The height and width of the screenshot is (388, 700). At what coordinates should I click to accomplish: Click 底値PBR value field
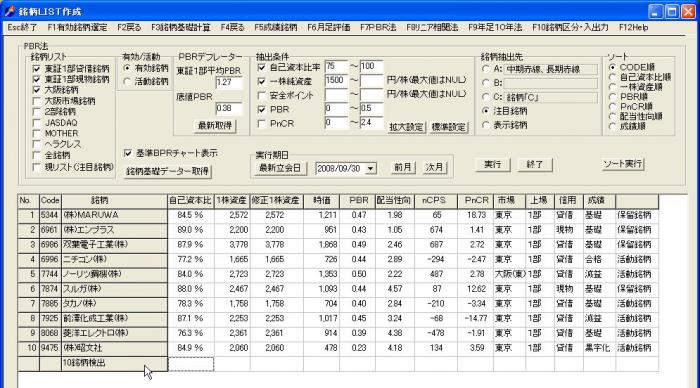(x=229, y=108)
